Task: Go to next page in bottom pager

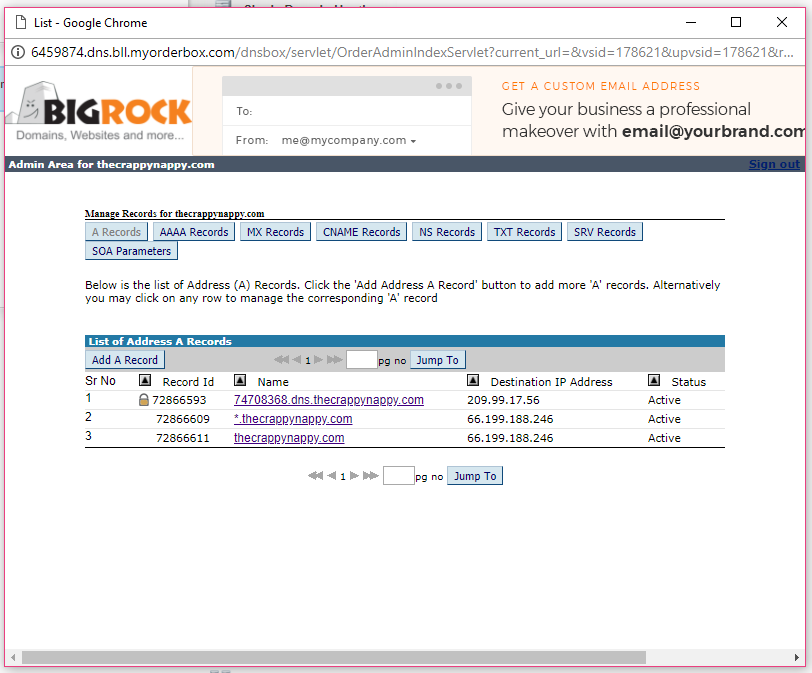Action: pos(354,475)
